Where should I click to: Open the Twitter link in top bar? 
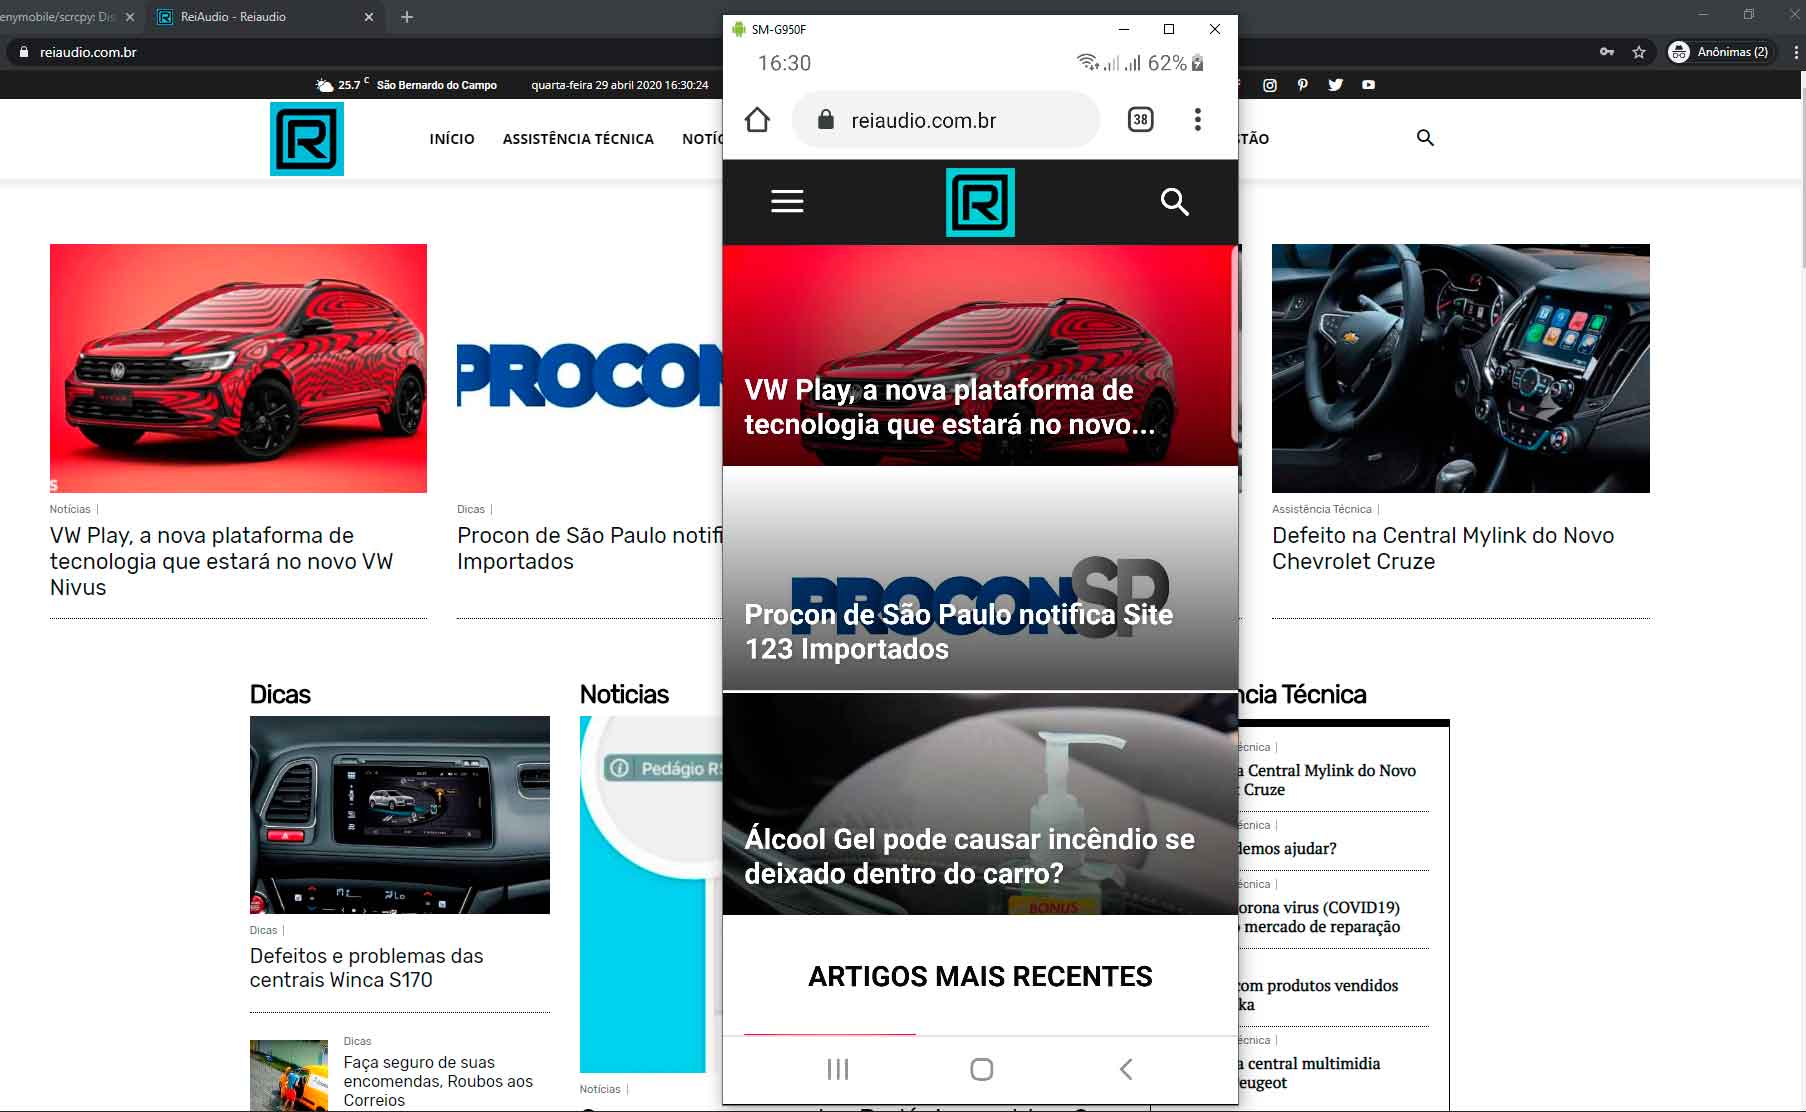[x=1335, y=85]
